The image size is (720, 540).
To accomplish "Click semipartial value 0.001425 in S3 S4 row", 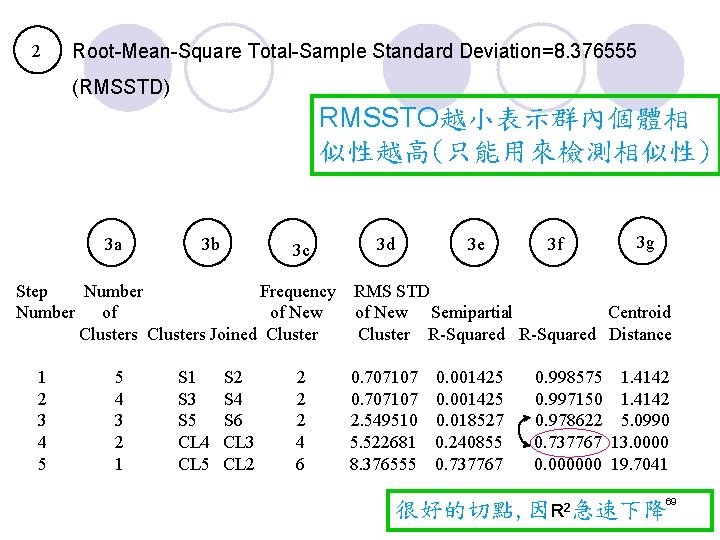I will click(x=469, y=399).
